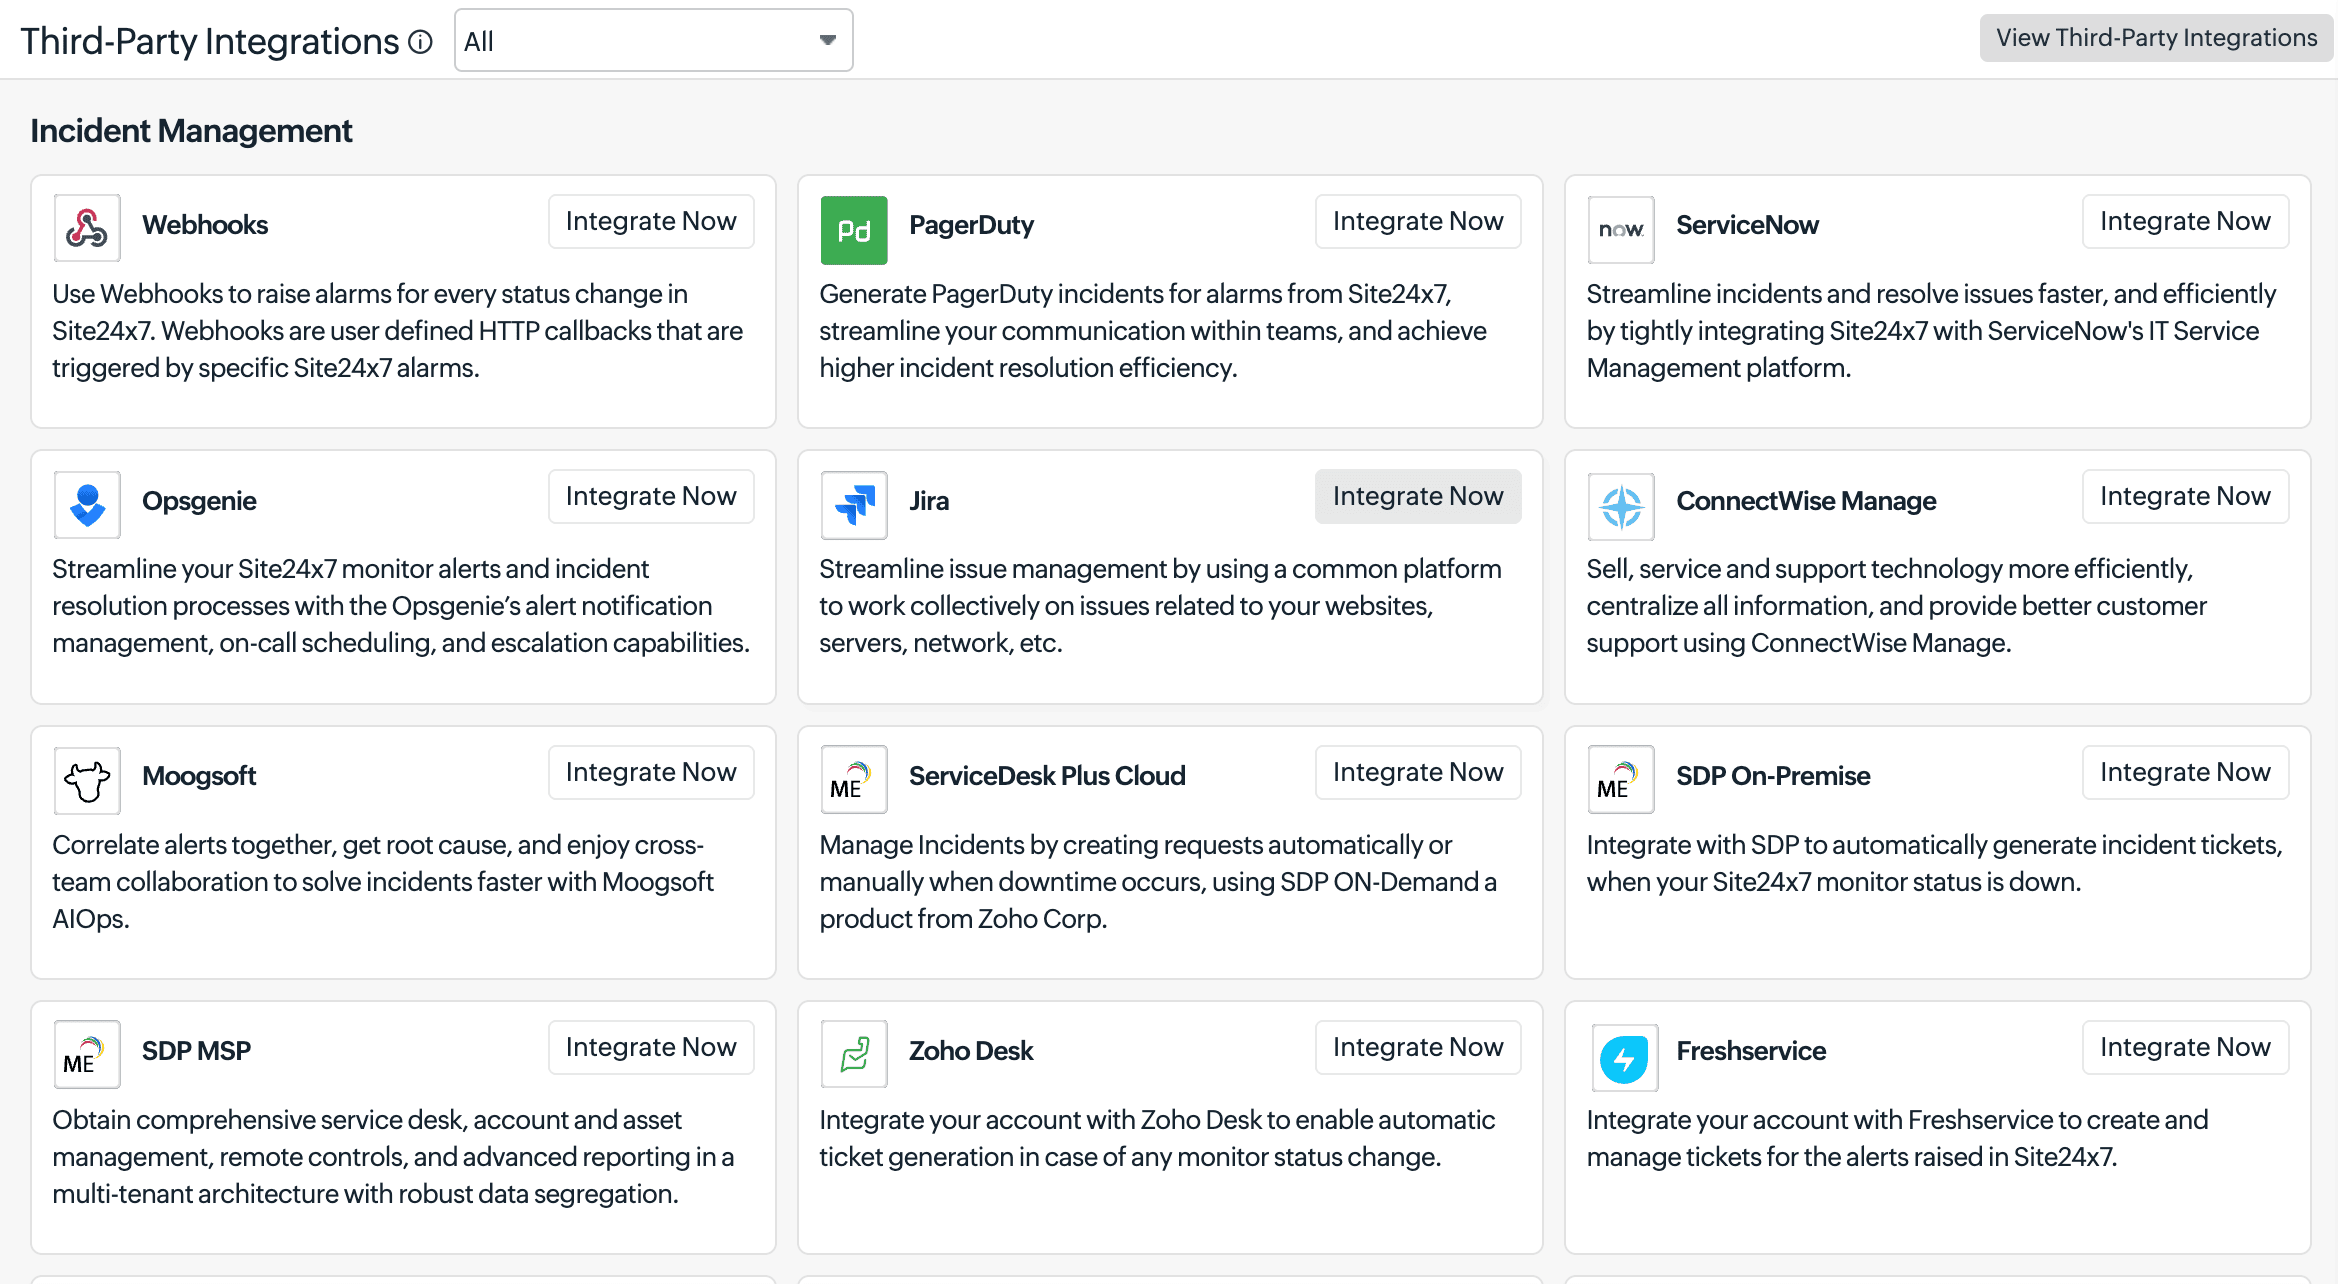Integrate Now for Moogsoft
Image resolution: width=2338 pixels, height=1284 pixels.
[651, 772]
